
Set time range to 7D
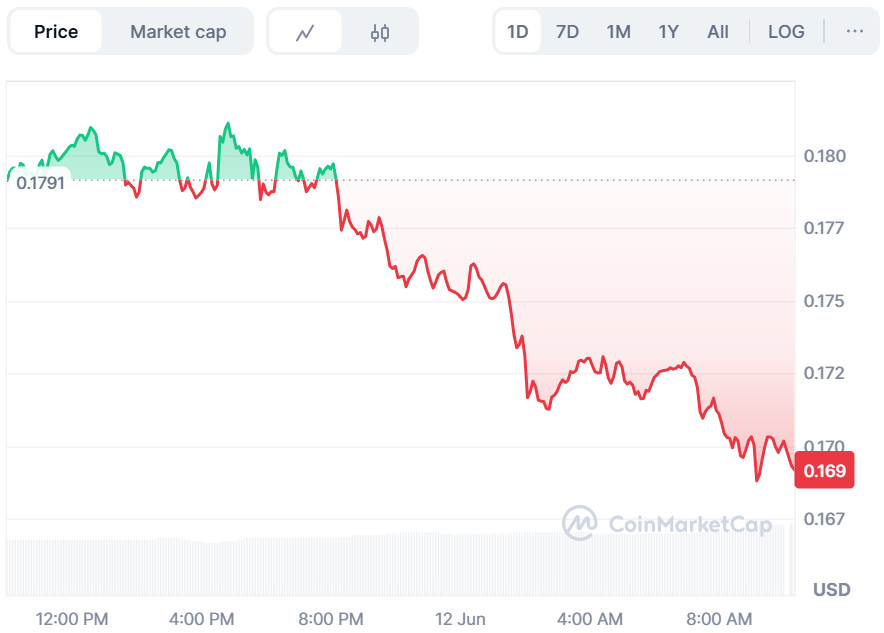click(567, 31)
